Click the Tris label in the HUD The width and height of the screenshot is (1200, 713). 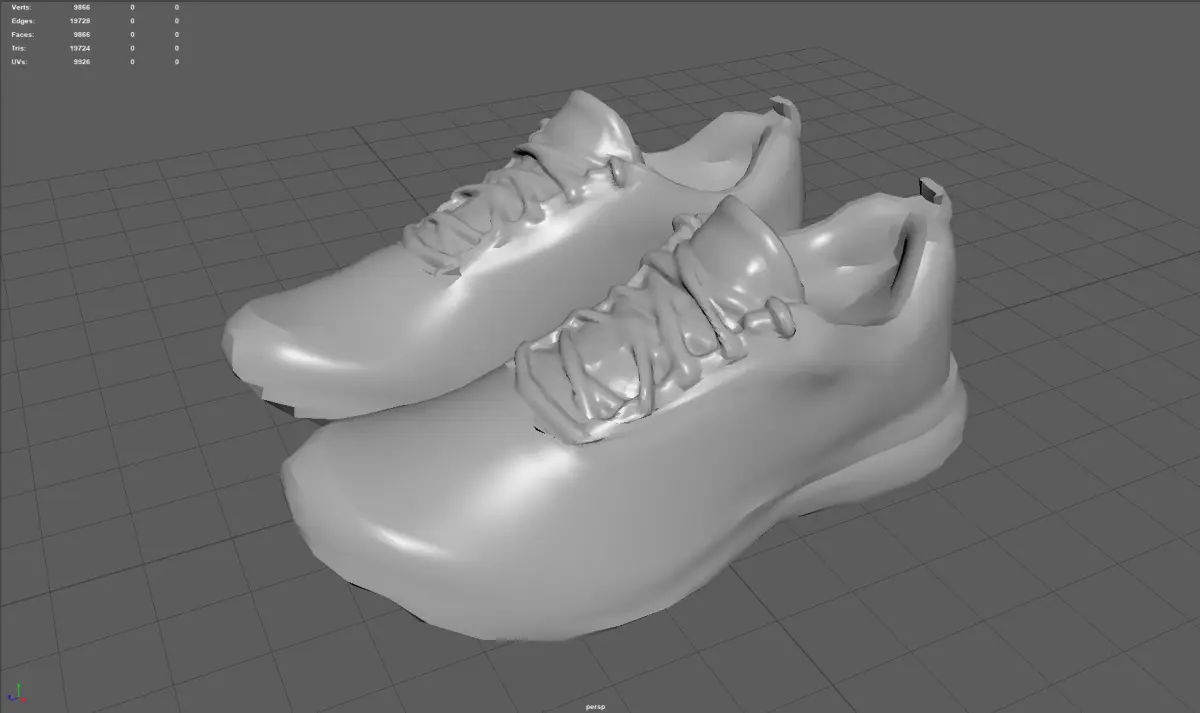click(19, 48)
